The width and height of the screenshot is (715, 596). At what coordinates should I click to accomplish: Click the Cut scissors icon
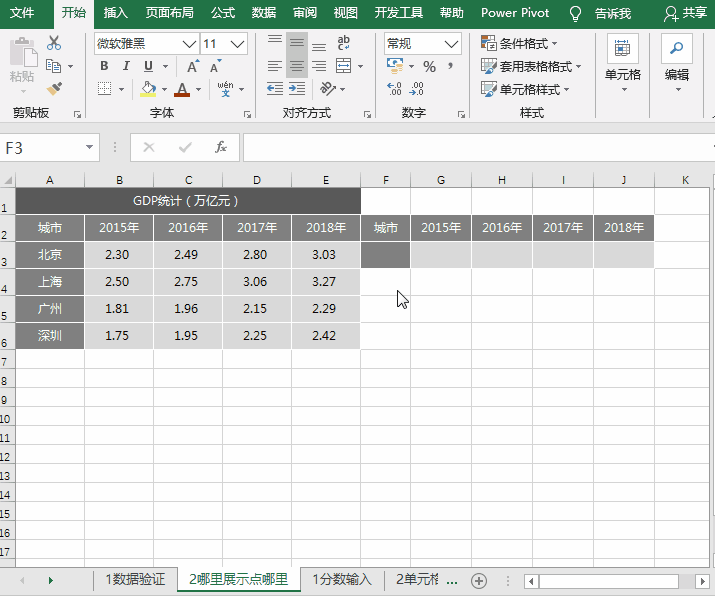coord(54,43)
